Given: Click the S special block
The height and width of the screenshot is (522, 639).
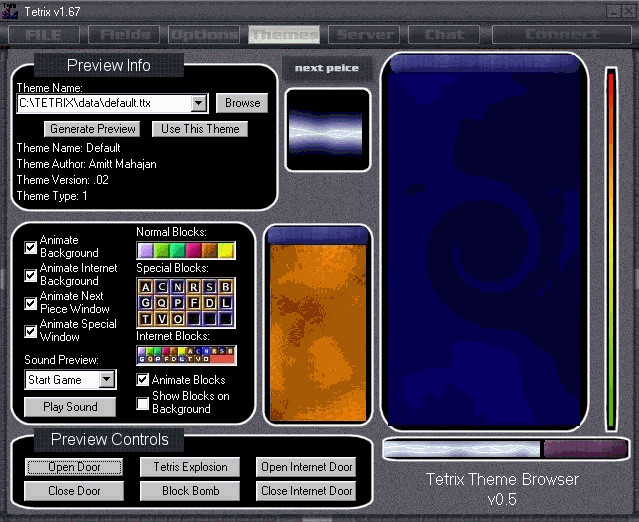Looking at the screenshot, I should tap(209, 287).
